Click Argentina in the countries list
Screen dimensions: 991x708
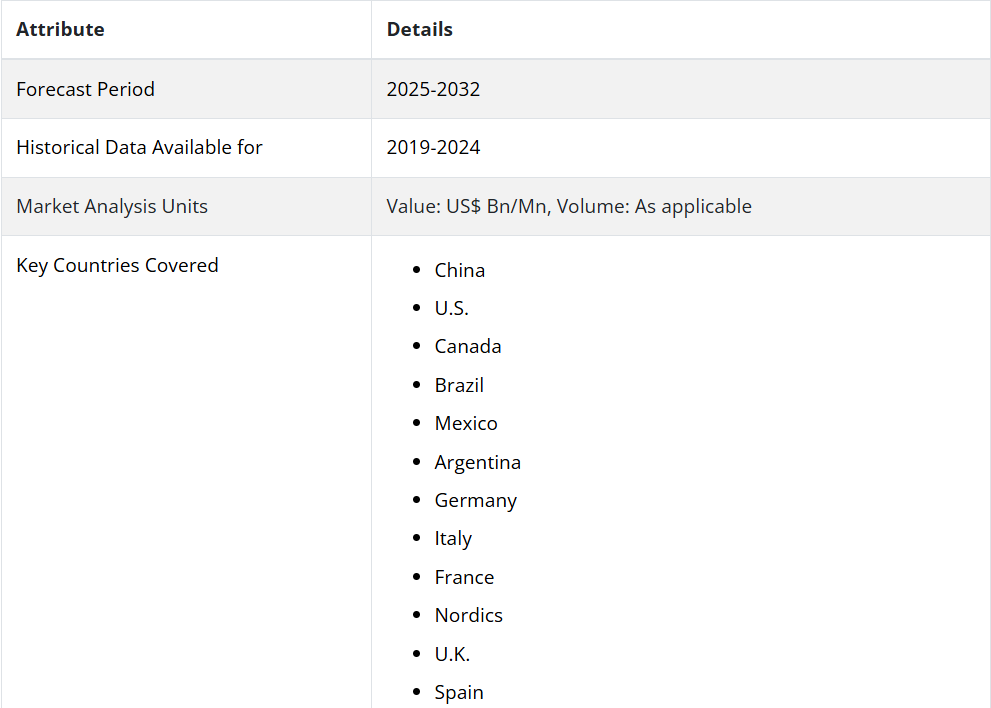(478, 463)
